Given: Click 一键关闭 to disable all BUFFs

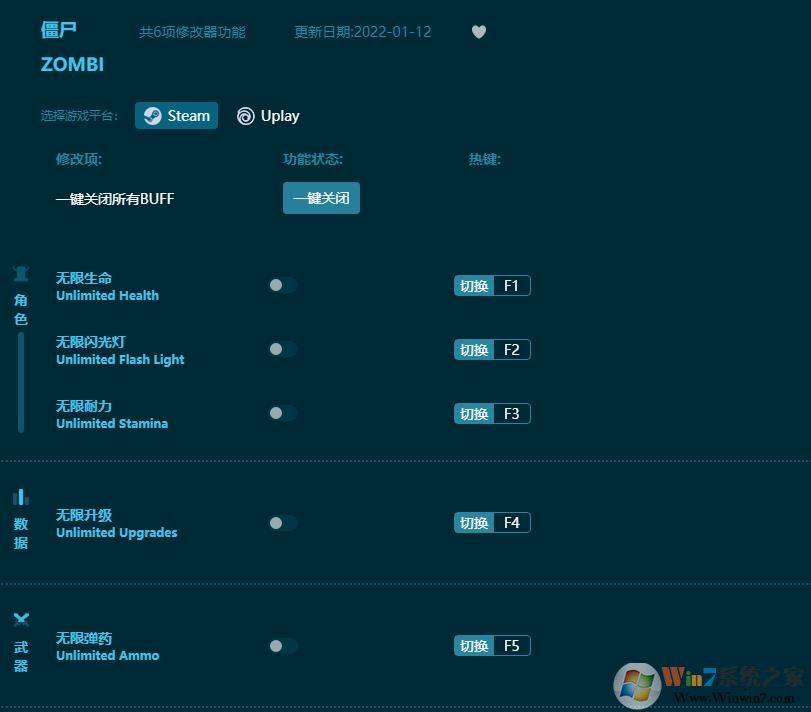Looking at the screenshot, I should point(321,198).
